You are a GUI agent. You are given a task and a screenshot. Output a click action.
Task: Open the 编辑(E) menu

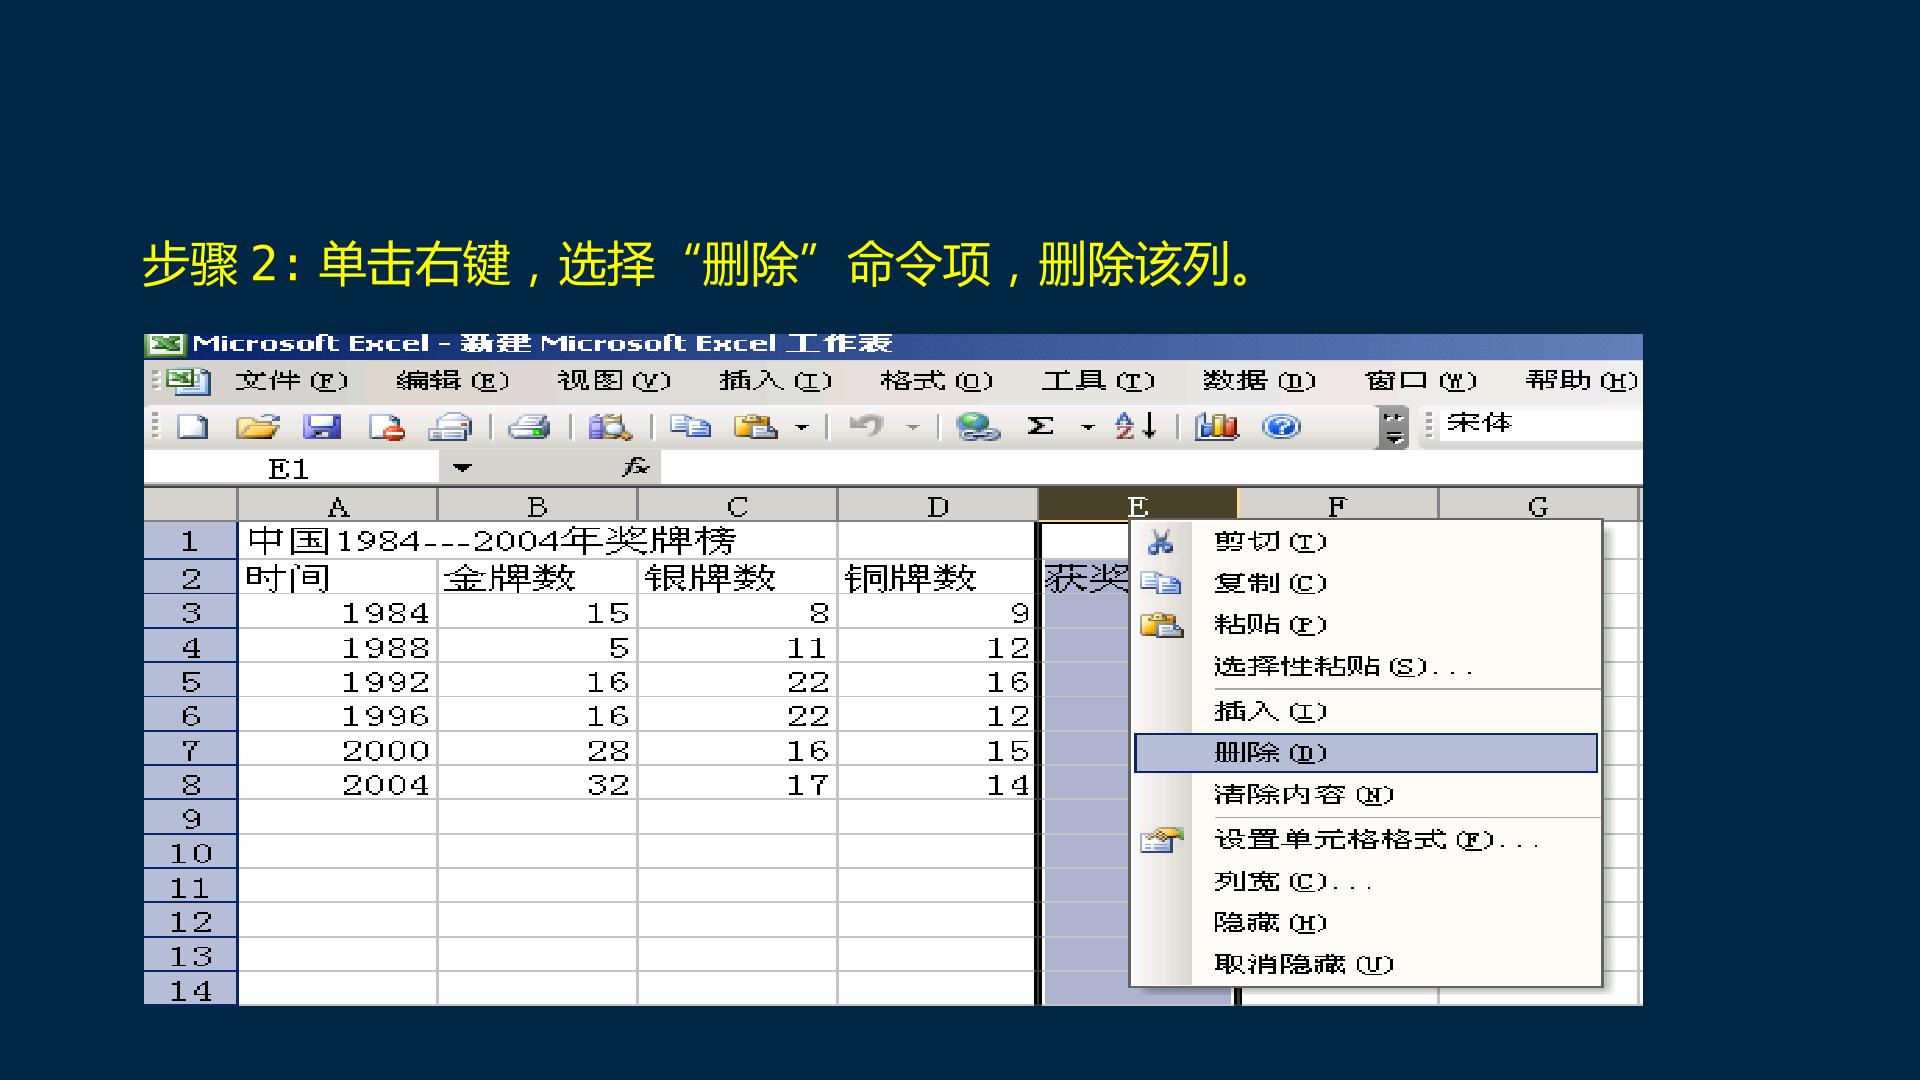pyautogui.click(x=452, y=381)
